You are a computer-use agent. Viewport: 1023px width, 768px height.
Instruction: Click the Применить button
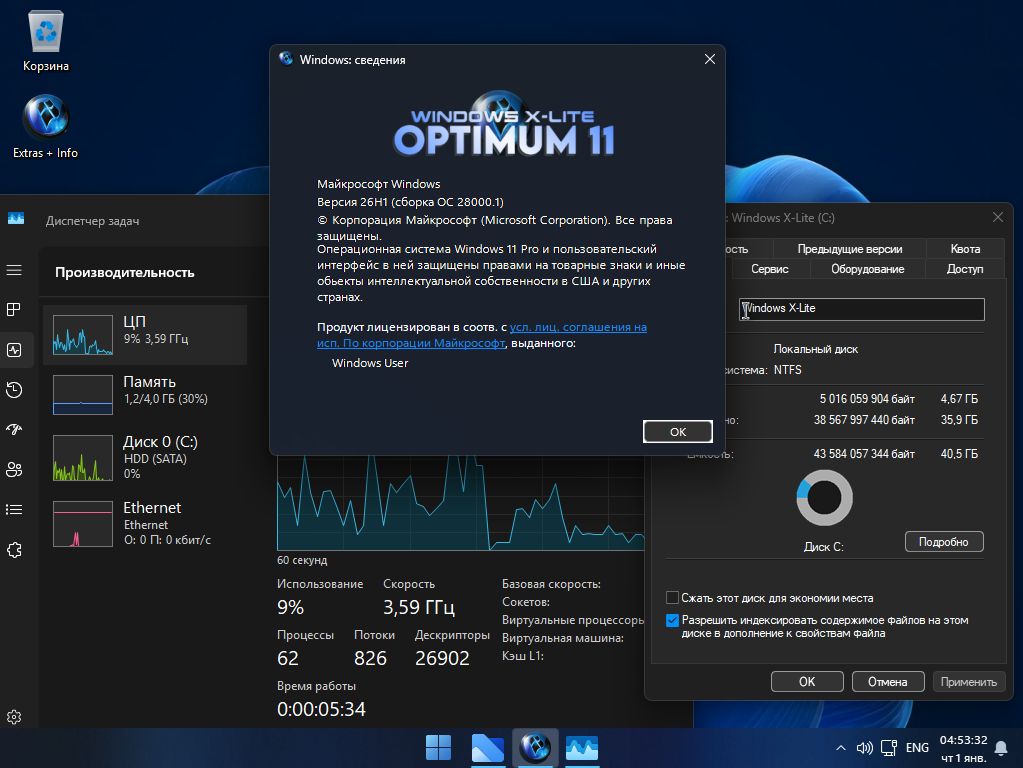pyautogui.click(x=969, y=681)
